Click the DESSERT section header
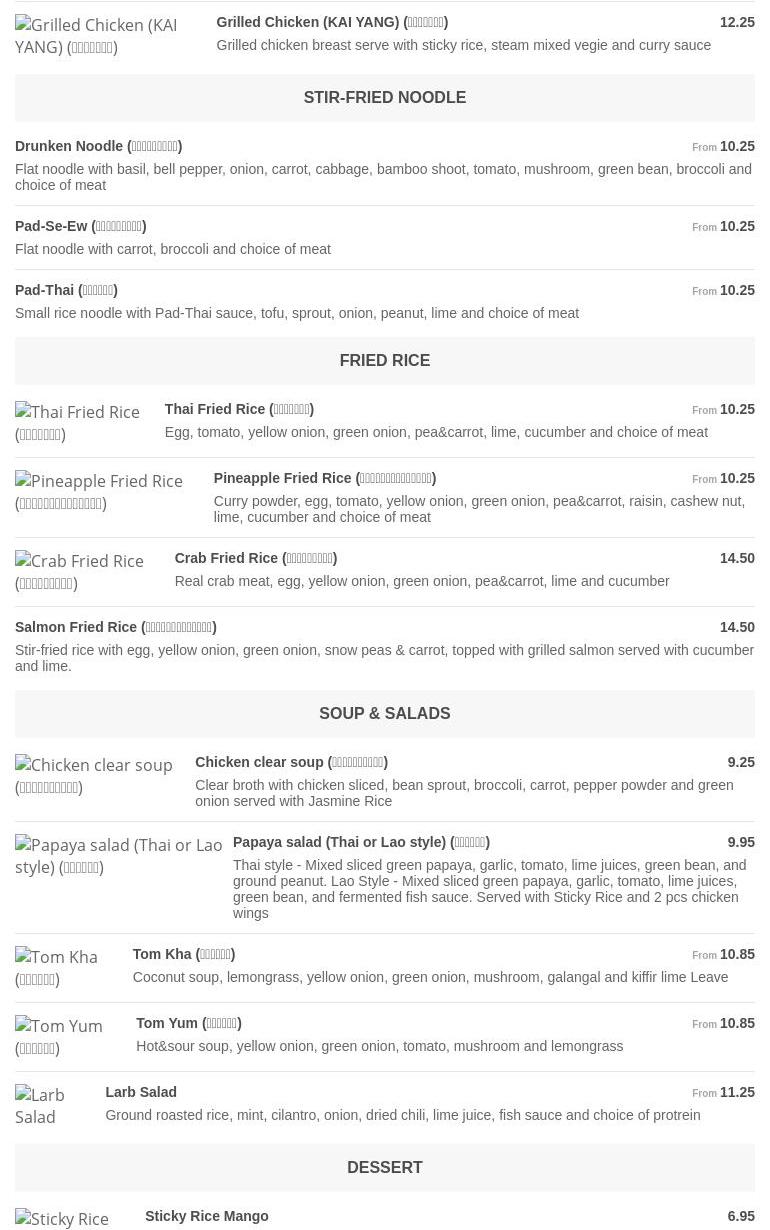The image size is (770, 1230). click(x=385, y=1168)
